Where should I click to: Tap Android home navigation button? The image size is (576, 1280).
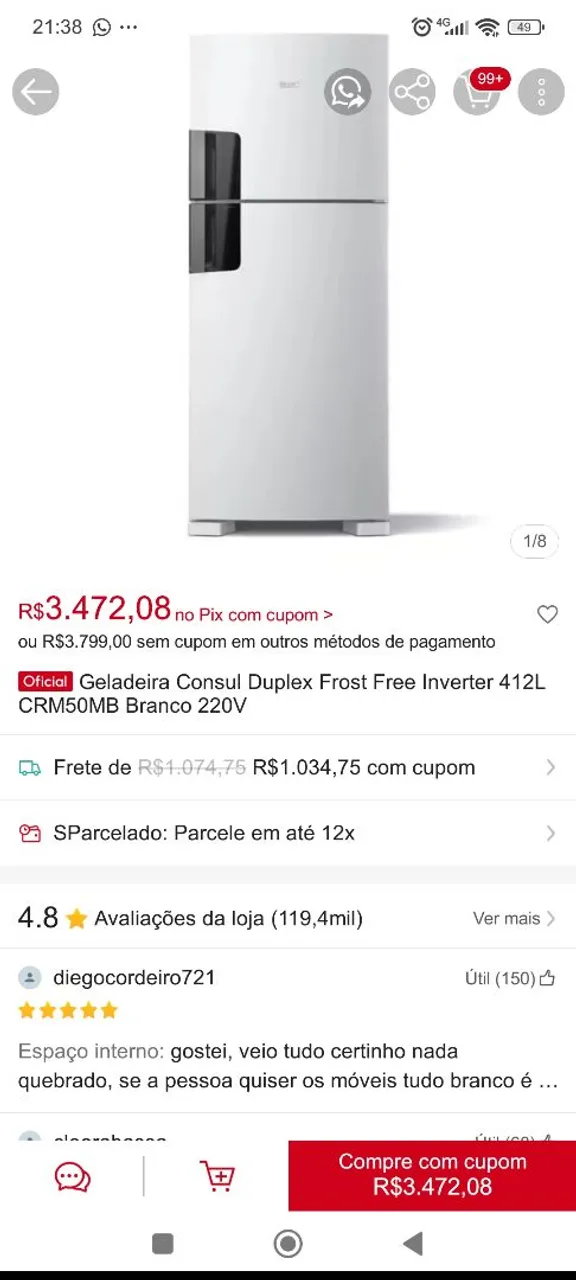(x=288, y=1243)
